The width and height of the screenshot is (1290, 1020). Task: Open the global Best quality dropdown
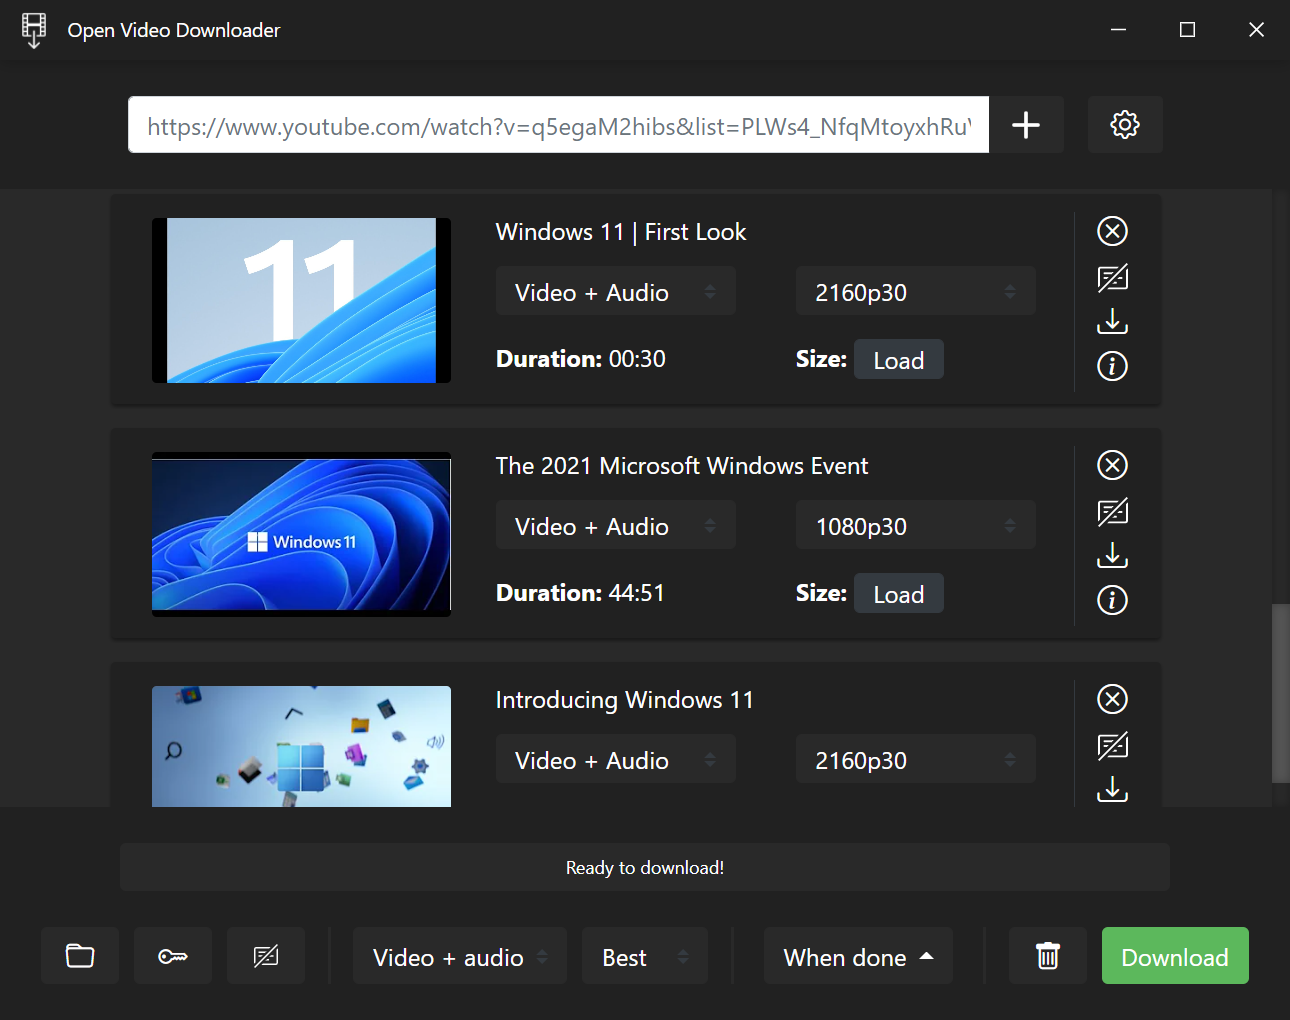(x=645, y=956)
